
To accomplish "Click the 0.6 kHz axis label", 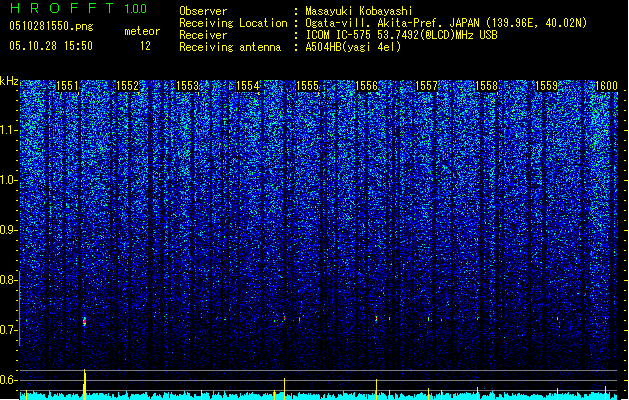I will [8, 380].
